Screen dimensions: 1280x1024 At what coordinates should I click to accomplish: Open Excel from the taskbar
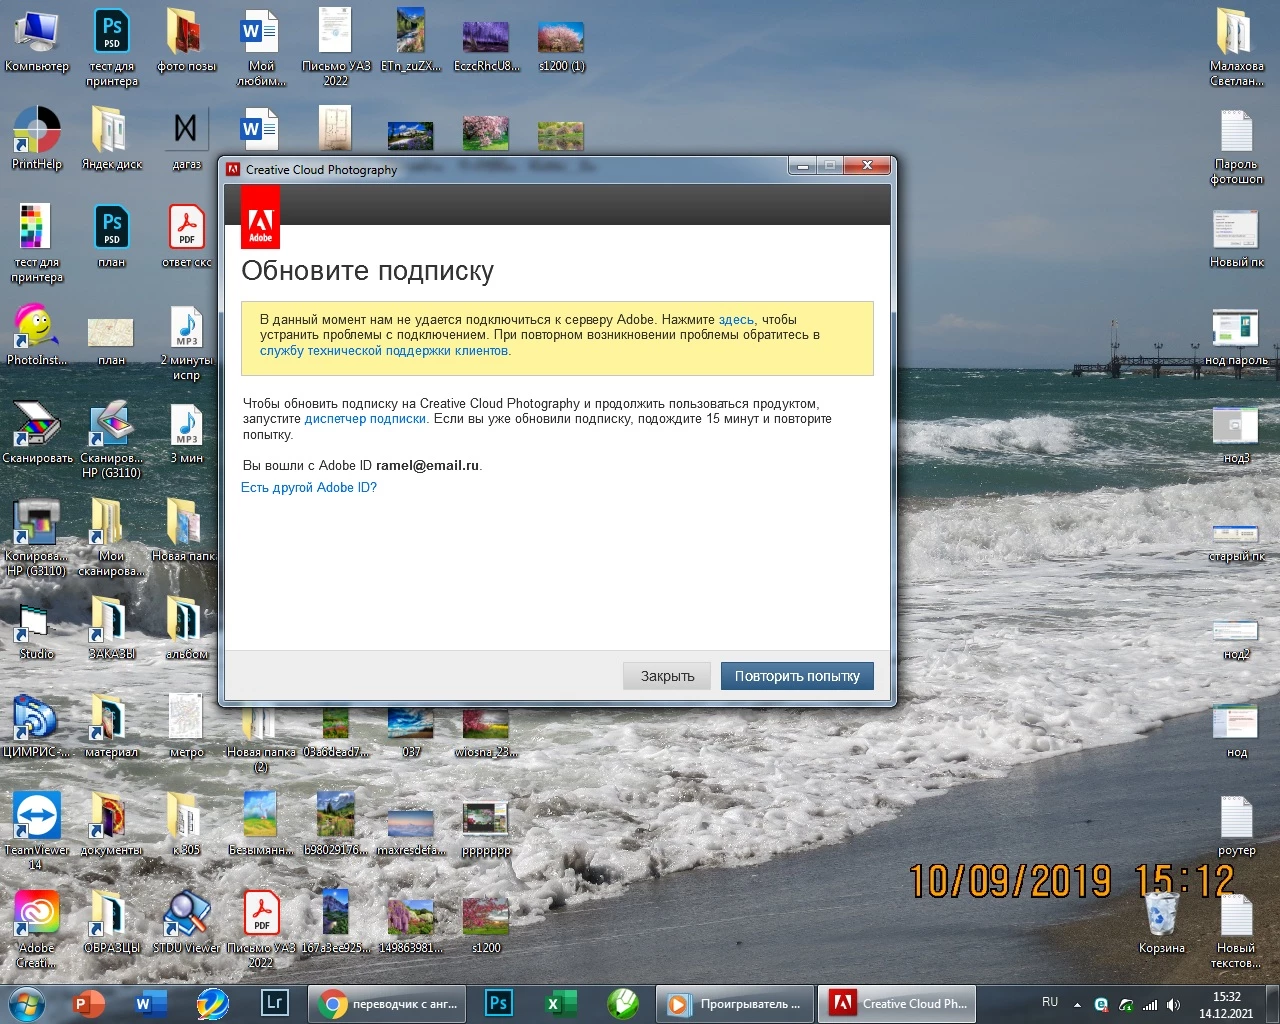pos(560,1003)
